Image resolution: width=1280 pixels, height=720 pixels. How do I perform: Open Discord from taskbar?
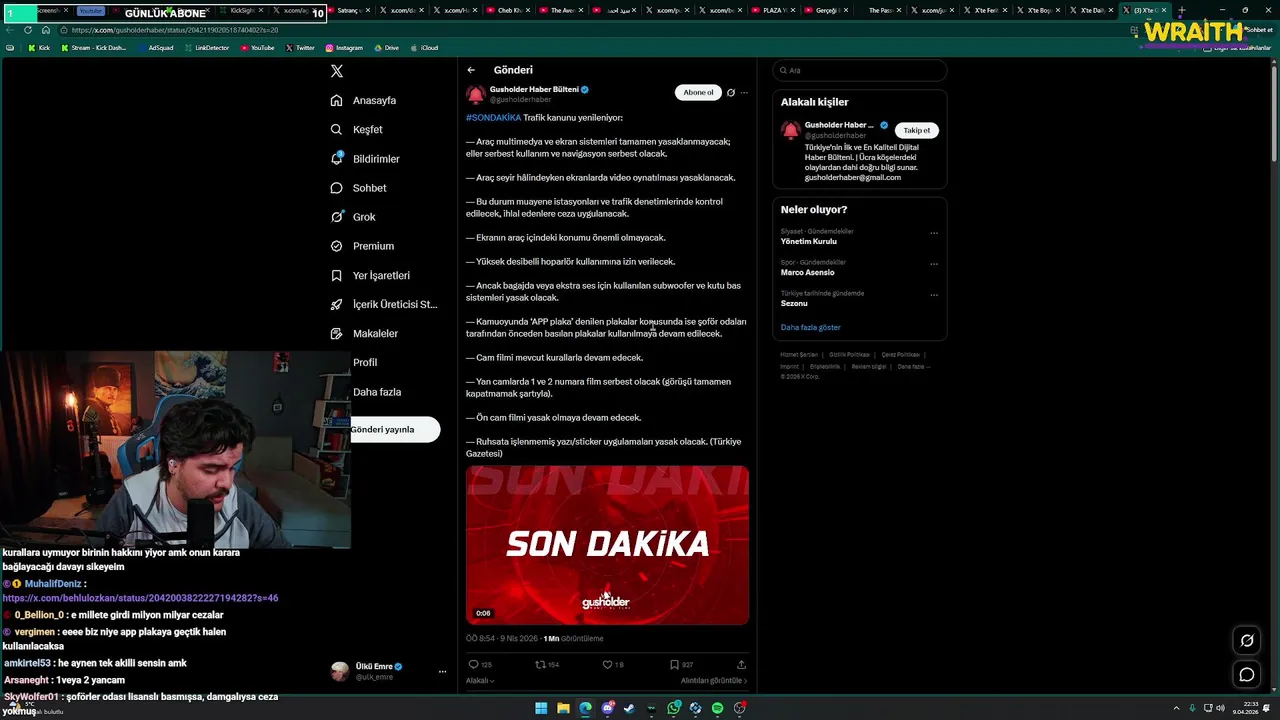click(608, 708)
